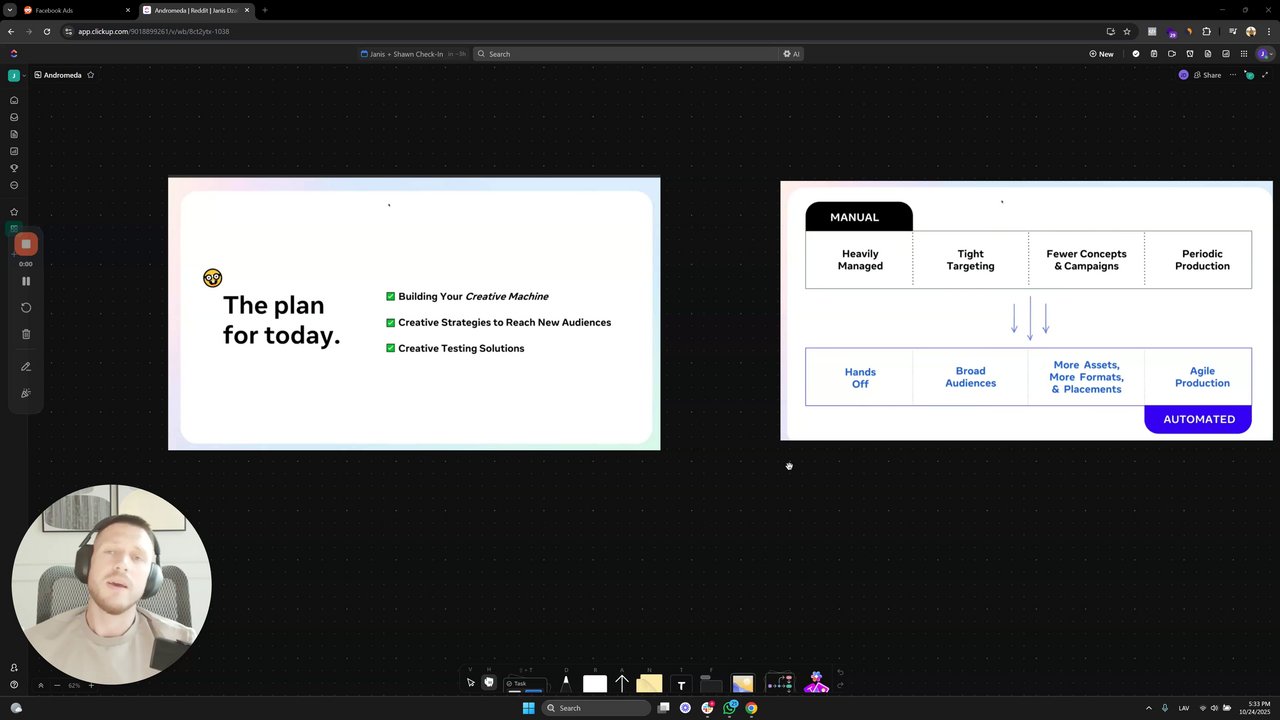This screenshot has height=720, width=1280.
Task: Reload the current page
Action: coord(47,31)
